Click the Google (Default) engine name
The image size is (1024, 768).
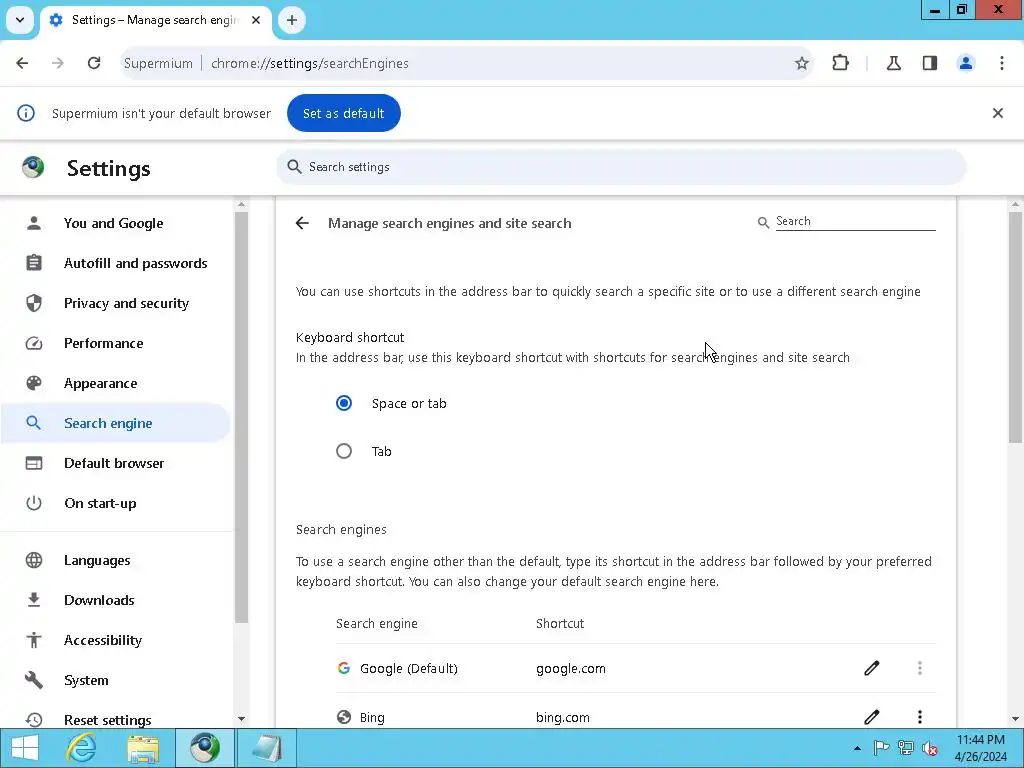click(409, 668)
